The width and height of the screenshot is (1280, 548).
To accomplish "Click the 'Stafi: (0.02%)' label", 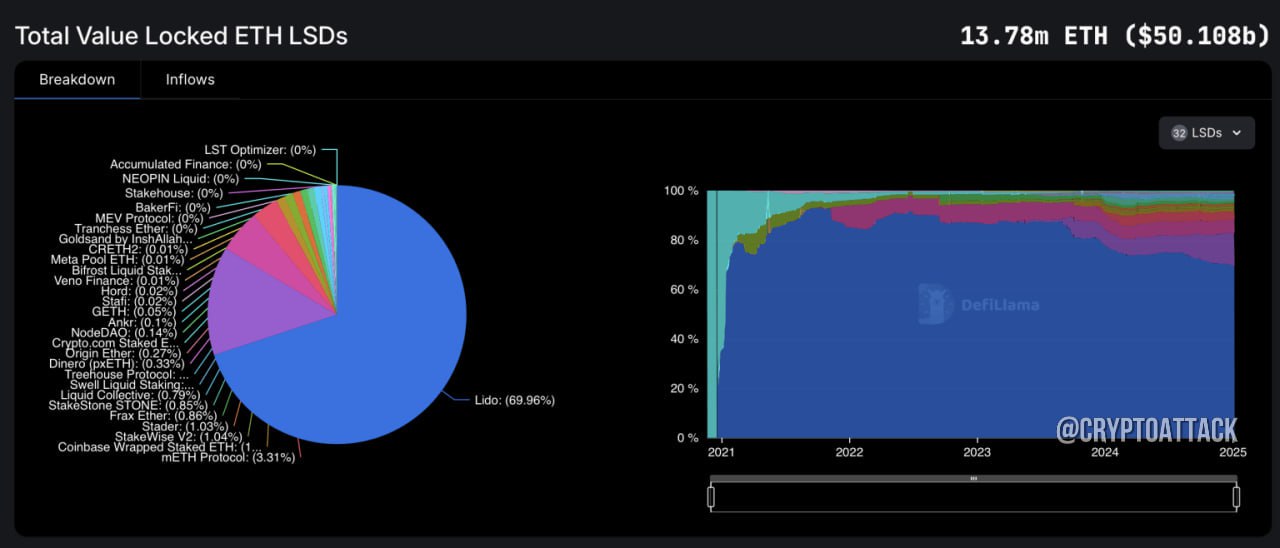I will click(139, 301).
